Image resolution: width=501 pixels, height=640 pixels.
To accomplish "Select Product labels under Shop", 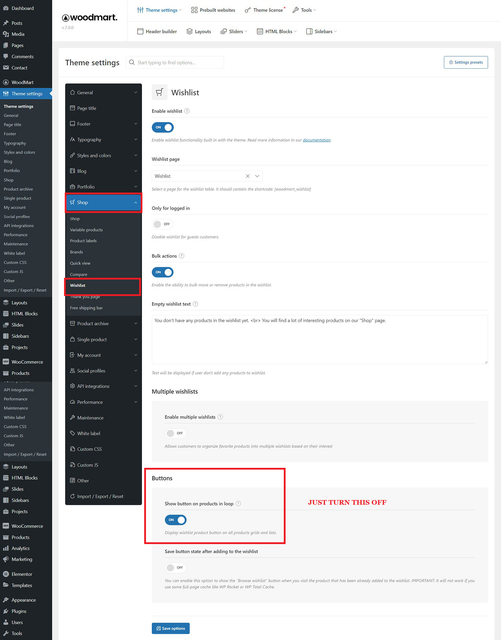I will [83, 241].
